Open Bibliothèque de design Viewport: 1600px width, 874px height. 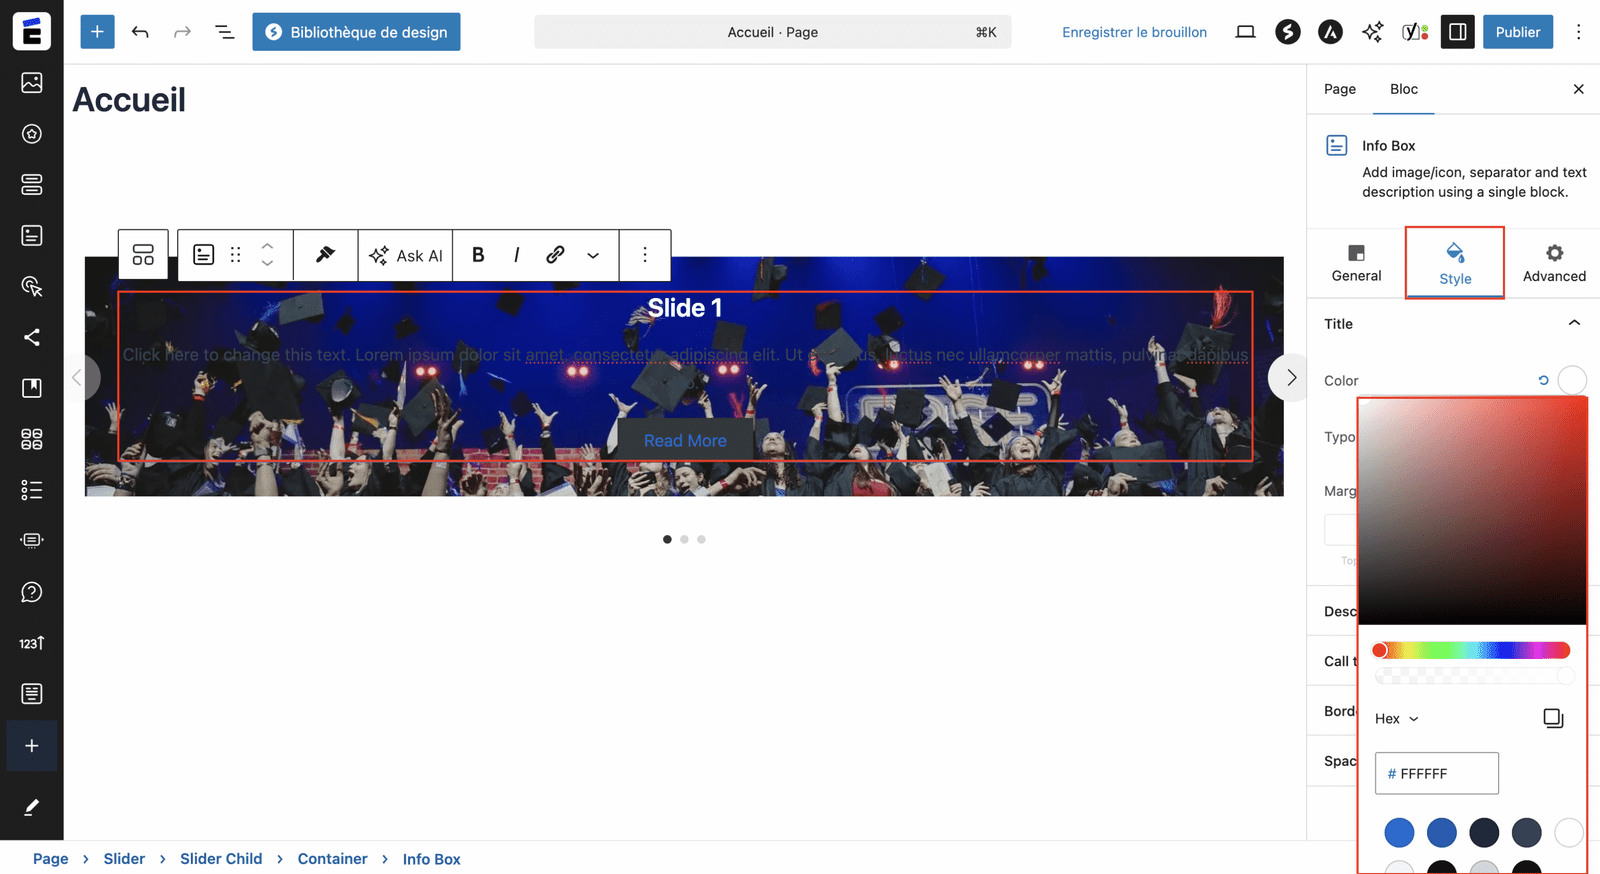(356, 32)
